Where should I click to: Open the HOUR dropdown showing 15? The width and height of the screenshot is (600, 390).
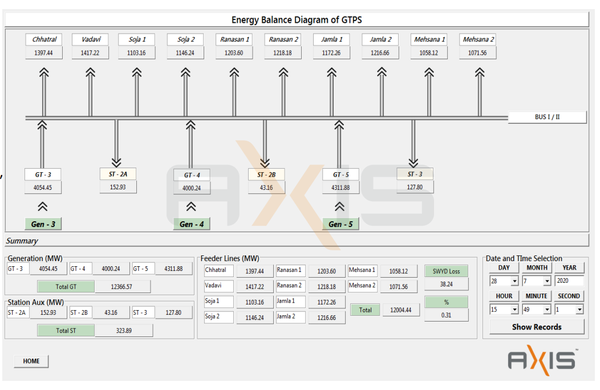coord(514,309)
